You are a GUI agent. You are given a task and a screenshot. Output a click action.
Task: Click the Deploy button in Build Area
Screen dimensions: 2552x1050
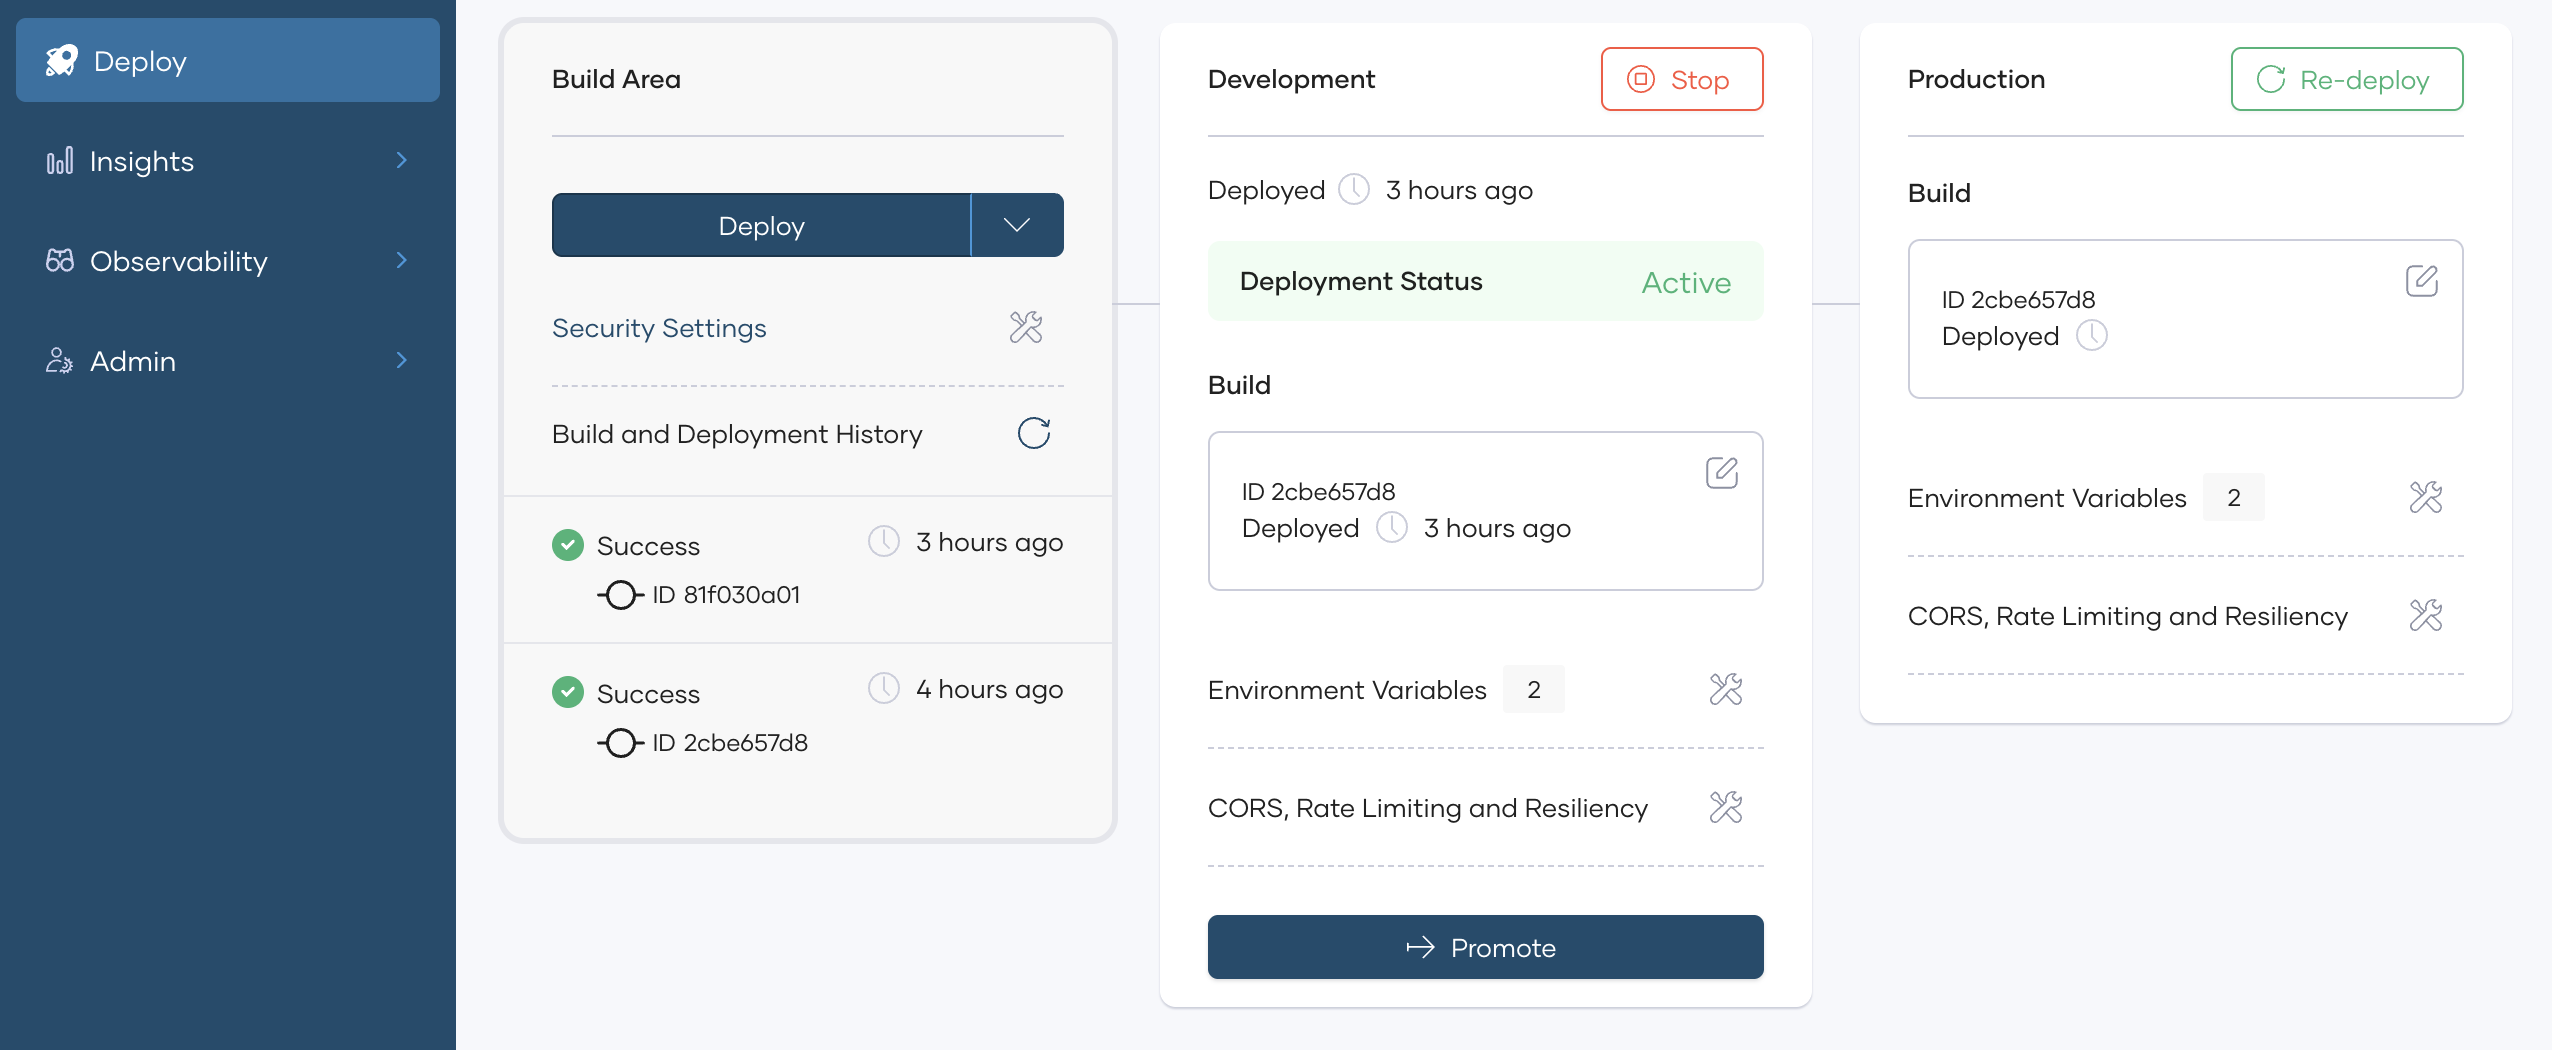click(x=761, y=225)
